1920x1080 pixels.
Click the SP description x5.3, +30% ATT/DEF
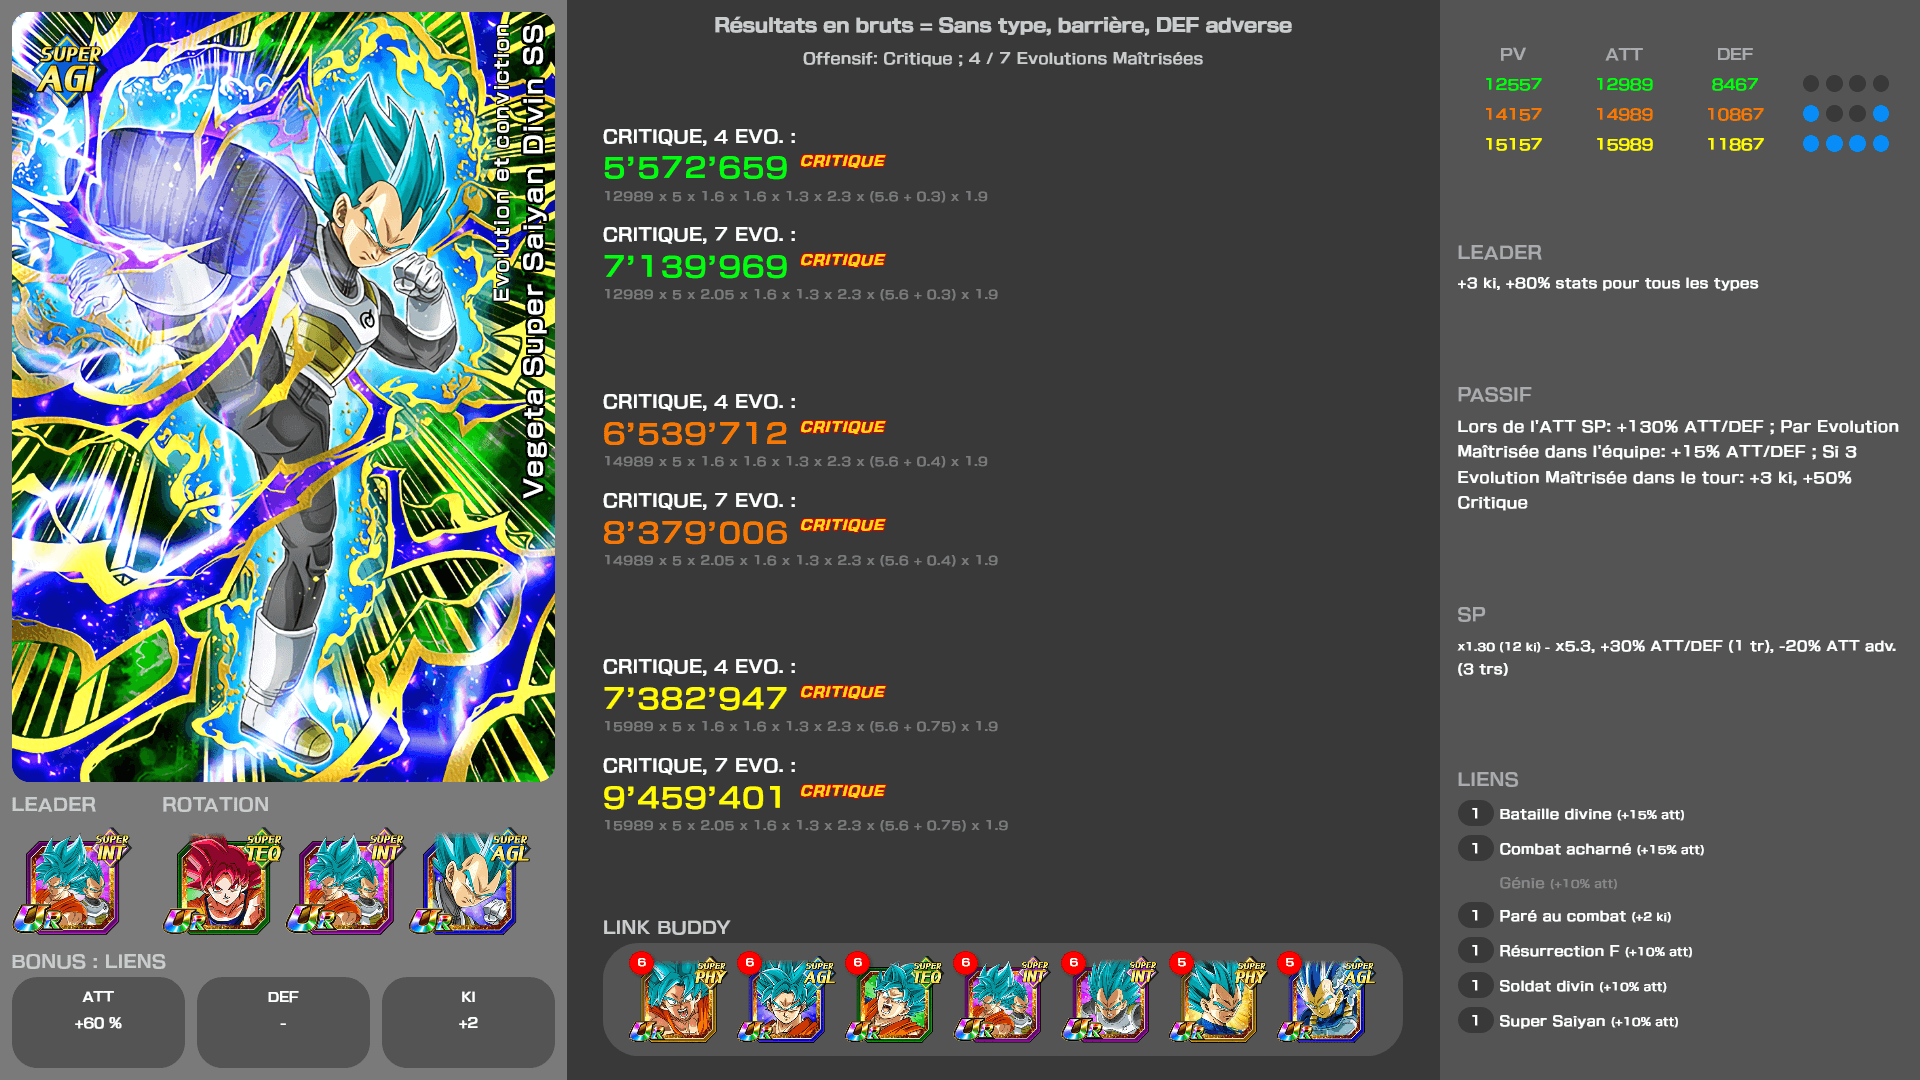[x=1676, y=657]
